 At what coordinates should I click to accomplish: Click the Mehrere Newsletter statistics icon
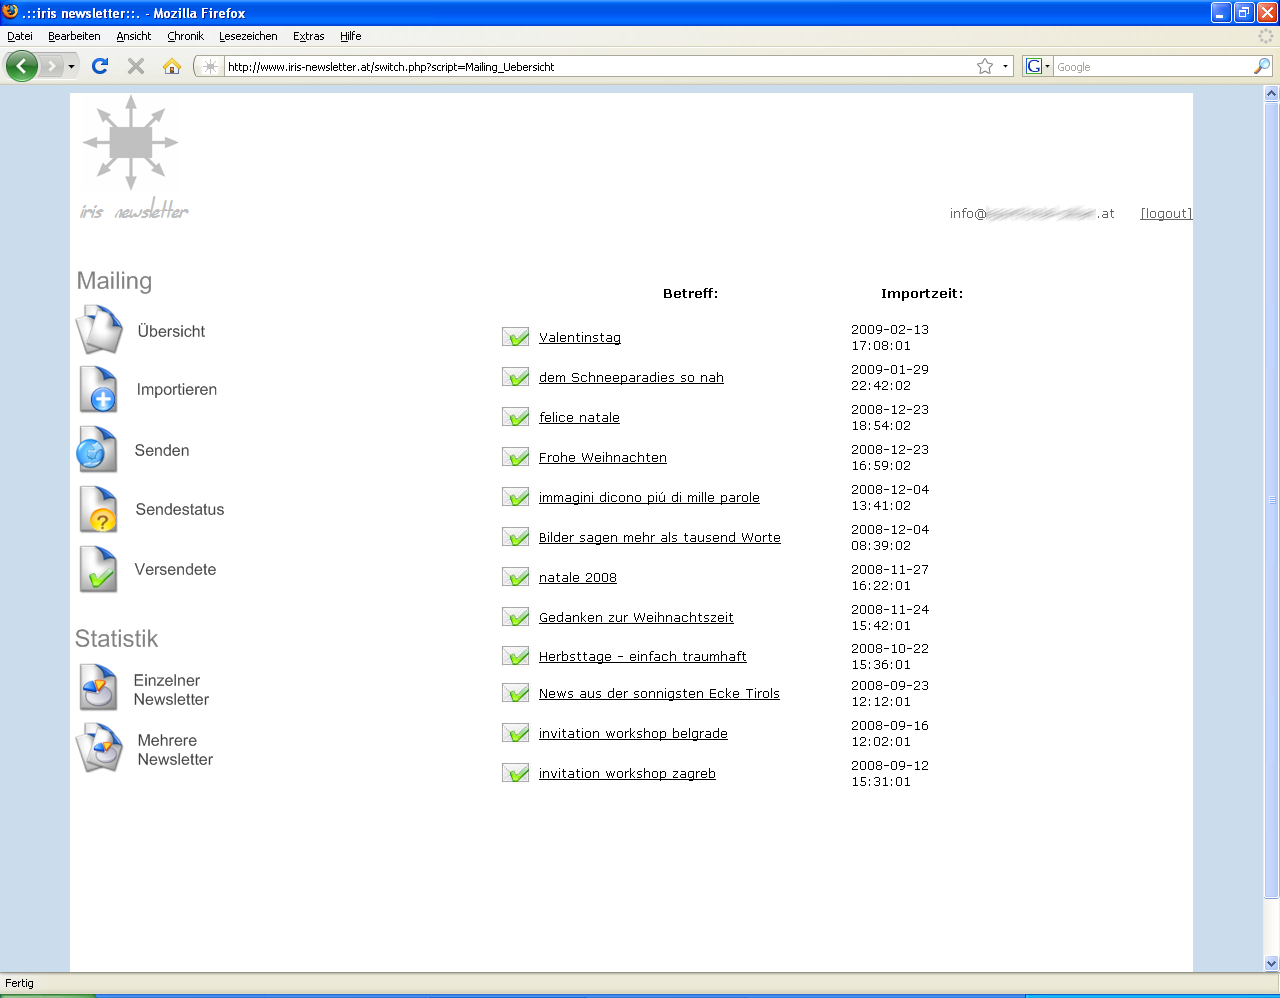(99, 748)
